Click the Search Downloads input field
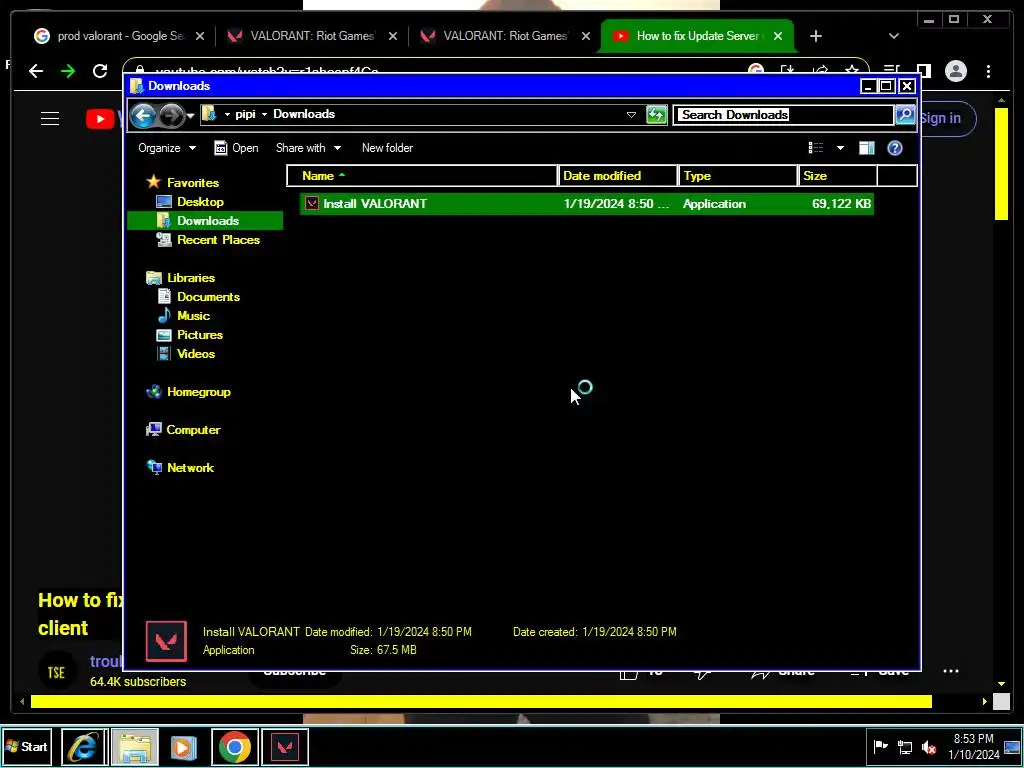The image size is (1024, 768). click(783, 115)
